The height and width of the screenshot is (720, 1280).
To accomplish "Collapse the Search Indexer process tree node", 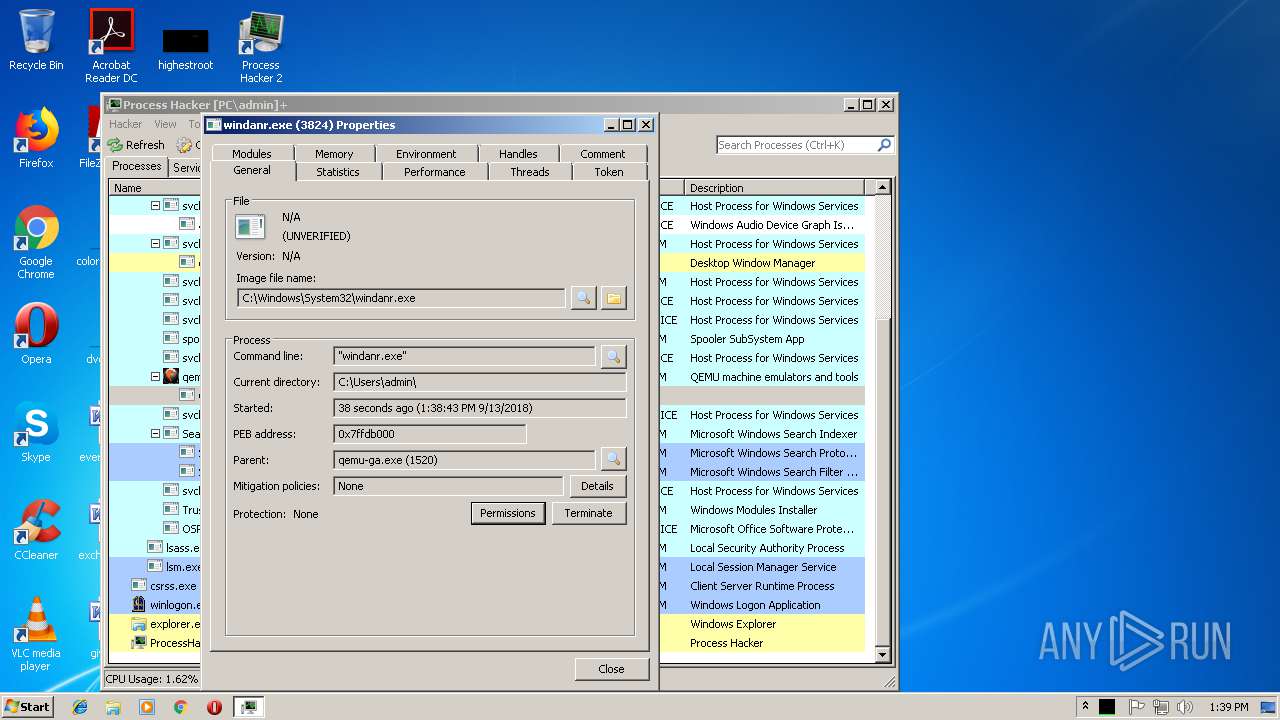I will [155, 434].
